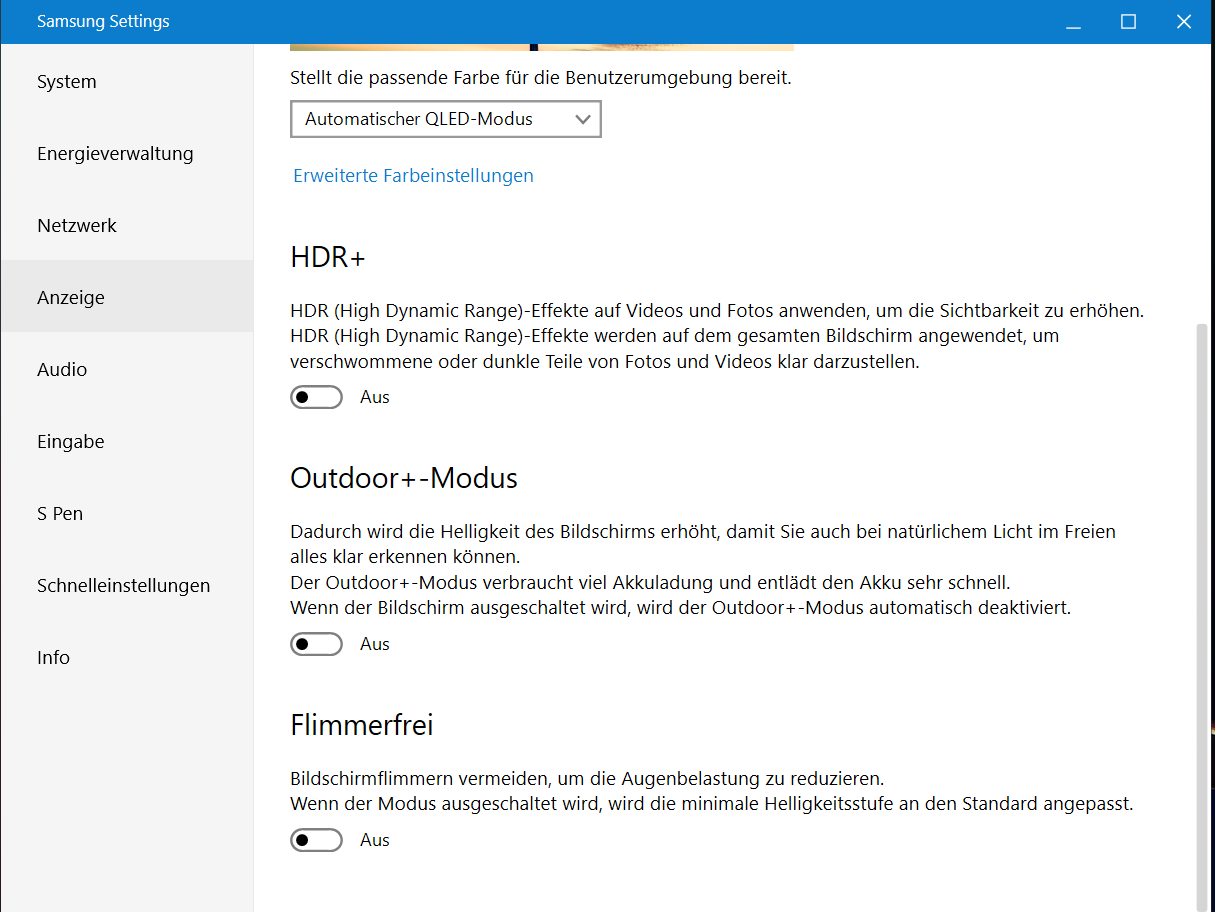Switch to Netzwerk settings
The image size is (1215, 912).
point(77,226)
